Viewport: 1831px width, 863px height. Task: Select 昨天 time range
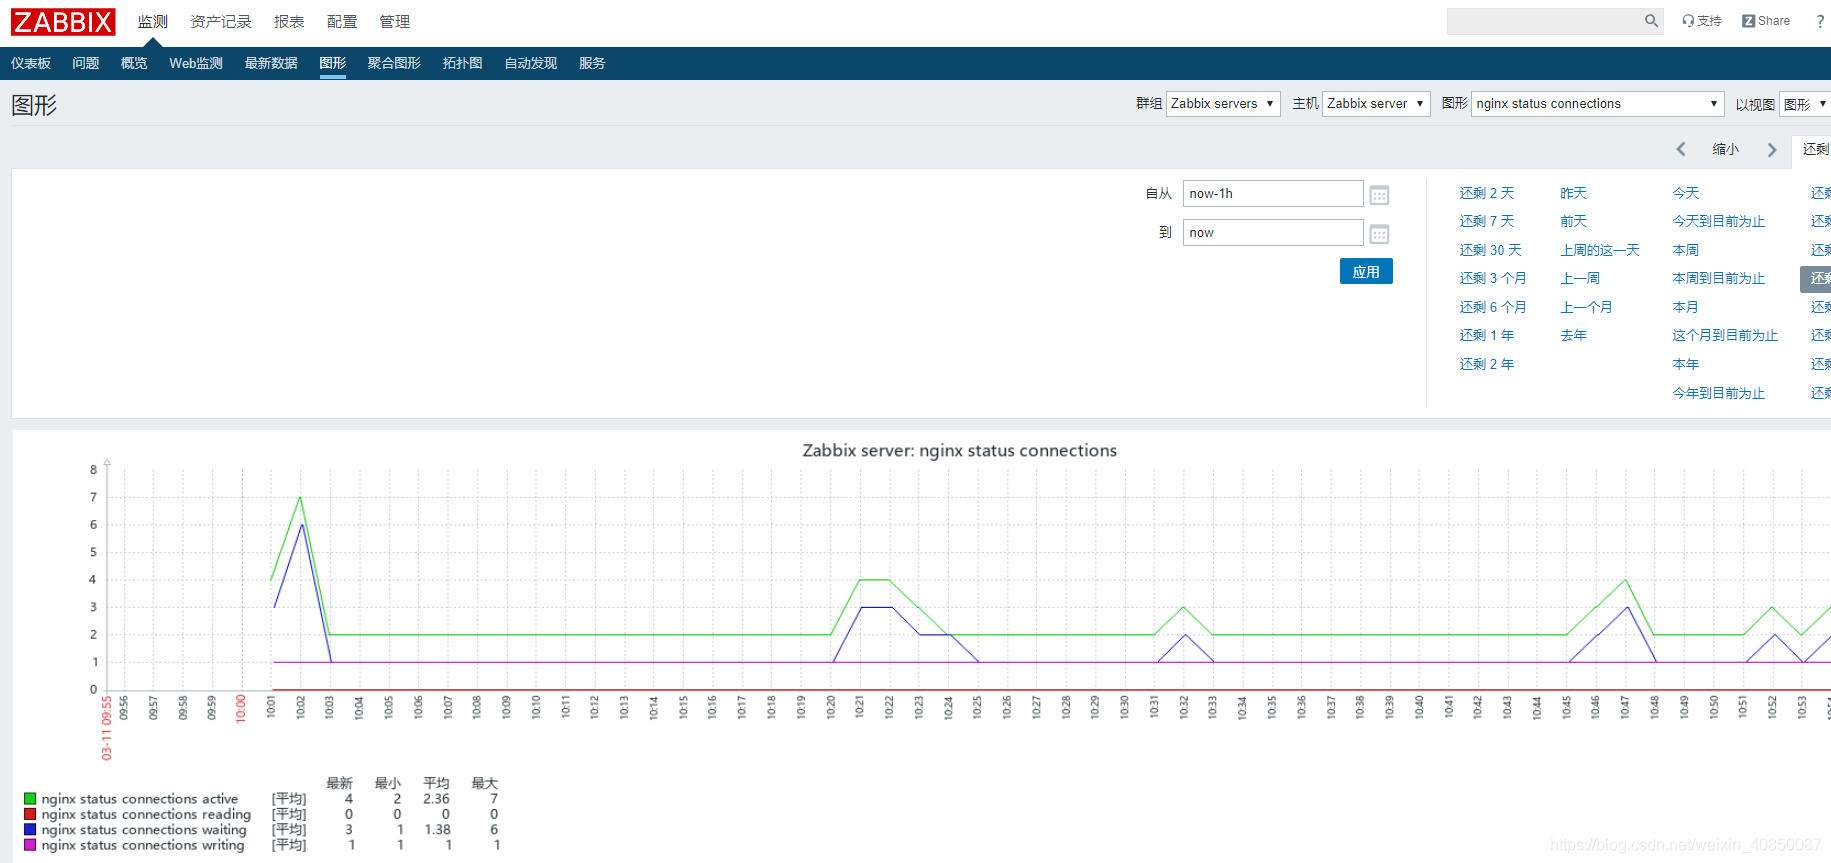pyautogui.click(x=1574, y=193)
